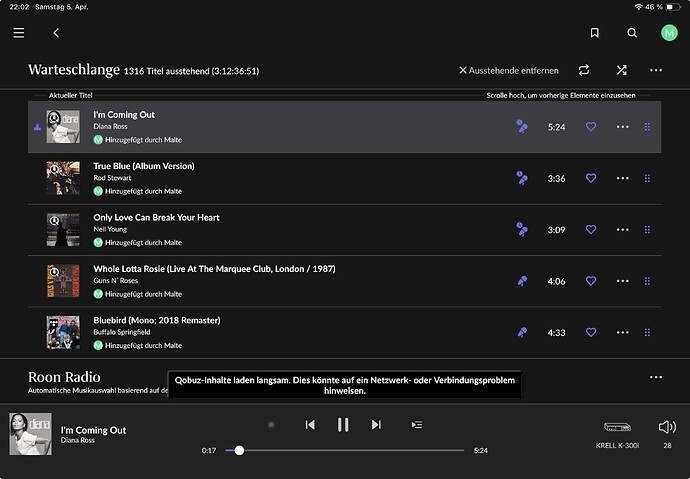Click total time 5:24 beside progress bar
The image size is (690, 479).
(481, 450)
